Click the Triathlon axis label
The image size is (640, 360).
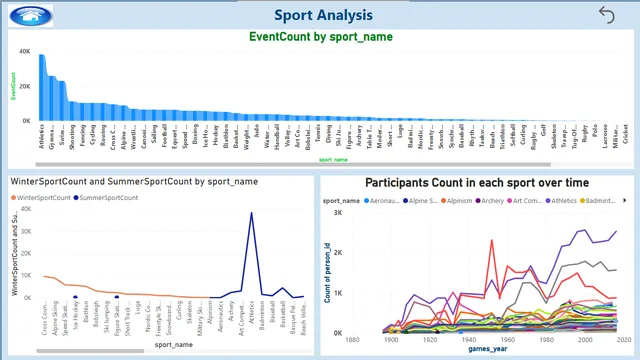[502, 137]
